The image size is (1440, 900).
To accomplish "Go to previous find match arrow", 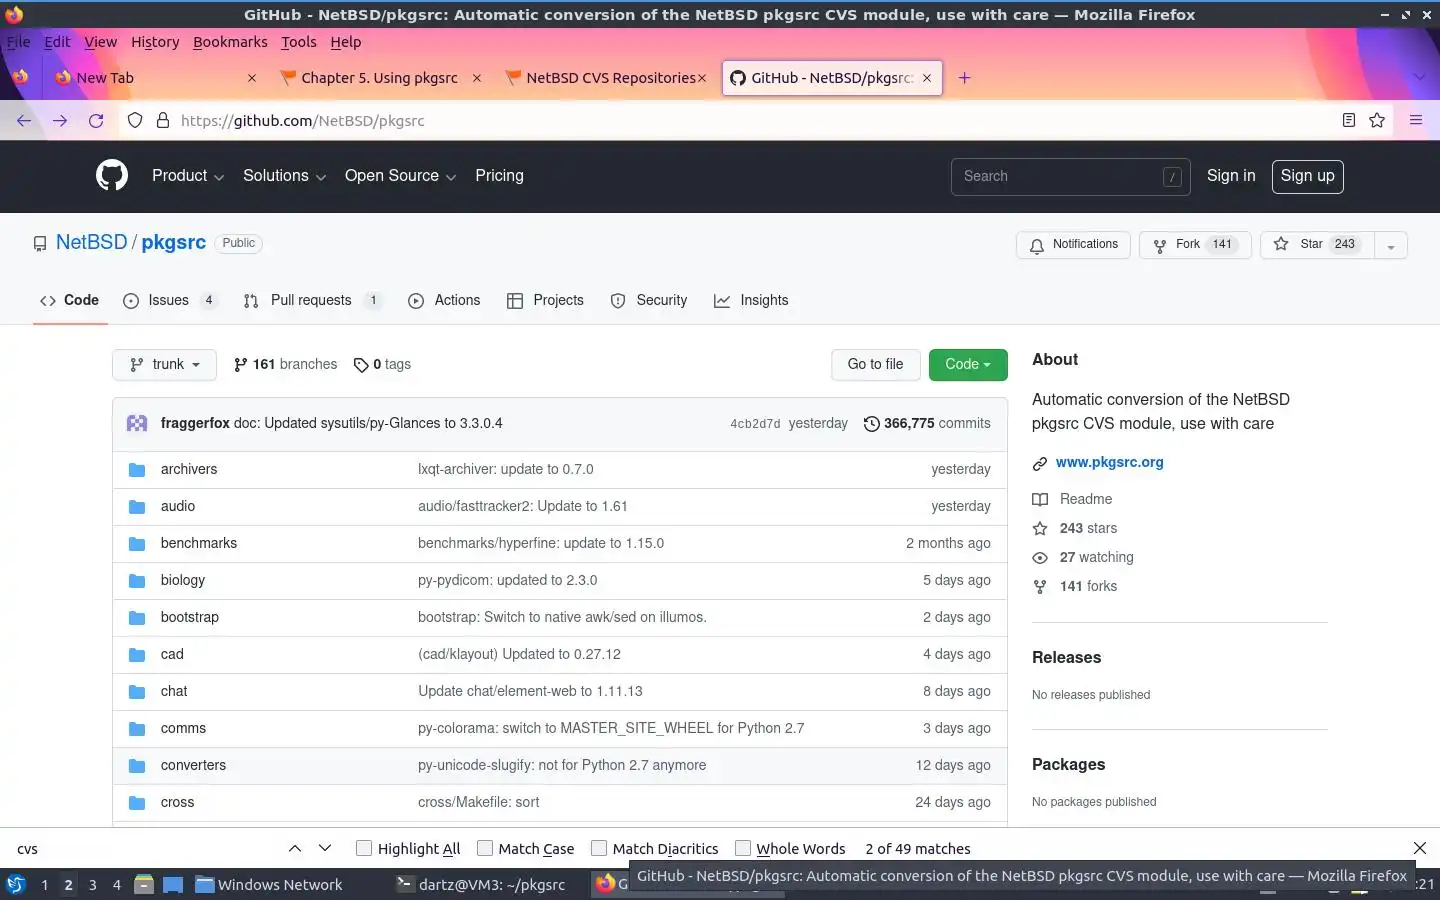I will (295, 848).
